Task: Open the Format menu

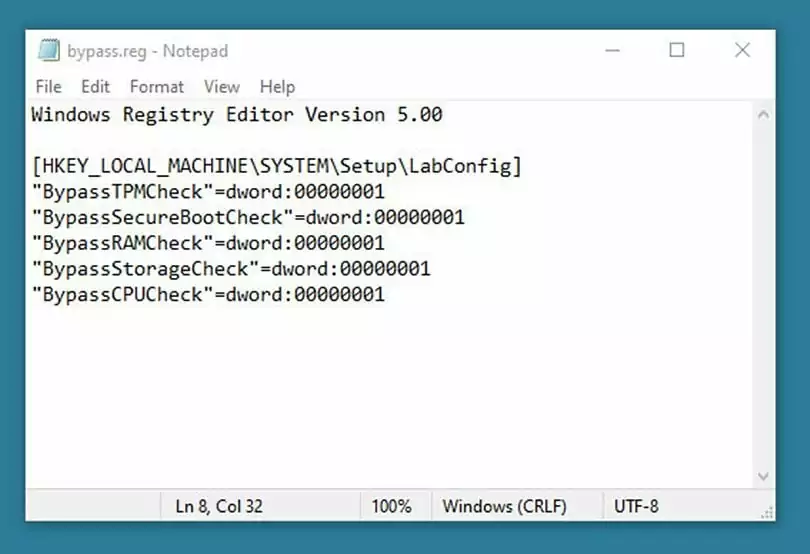Action: point(157,87)
